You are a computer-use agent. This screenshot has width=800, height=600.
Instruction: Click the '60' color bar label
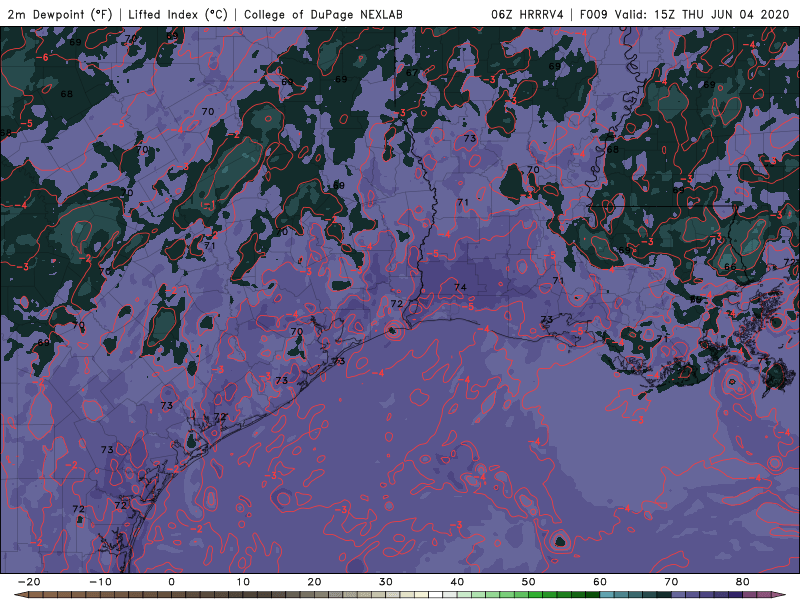(600, 582)
